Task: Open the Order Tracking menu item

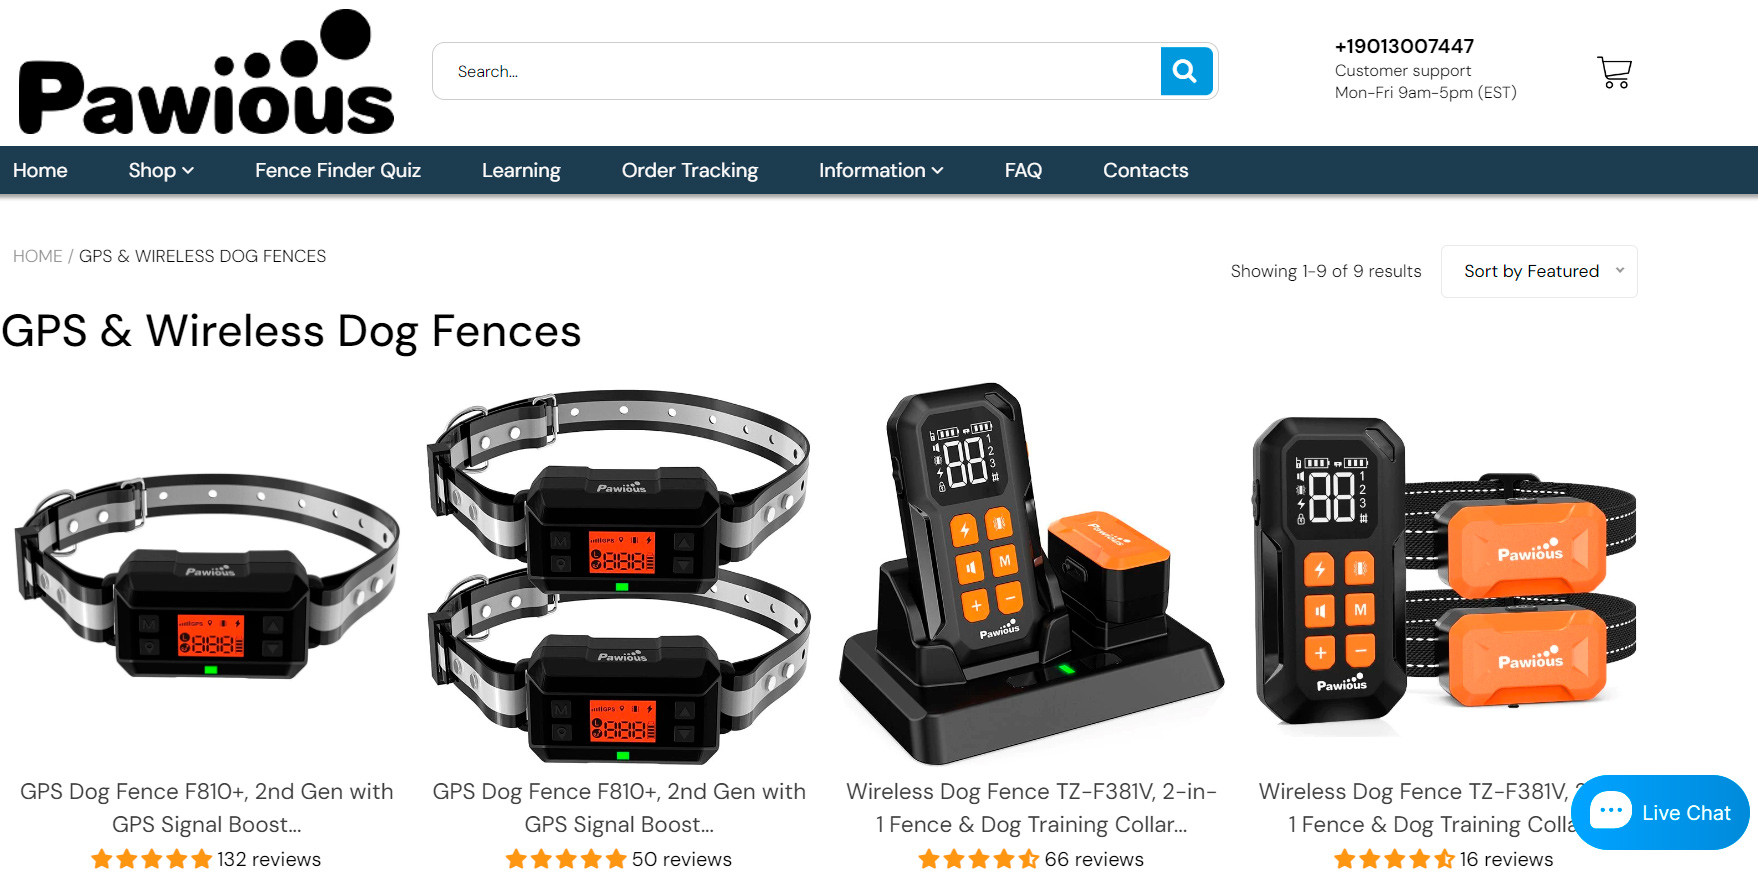Action: point(690,170)
